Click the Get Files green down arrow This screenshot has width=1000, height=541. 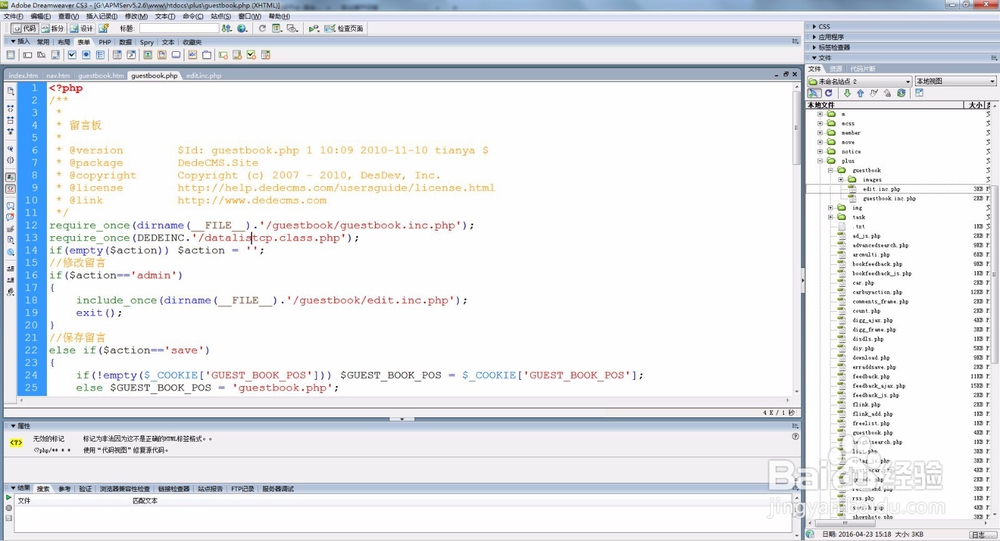pos(847,93)
